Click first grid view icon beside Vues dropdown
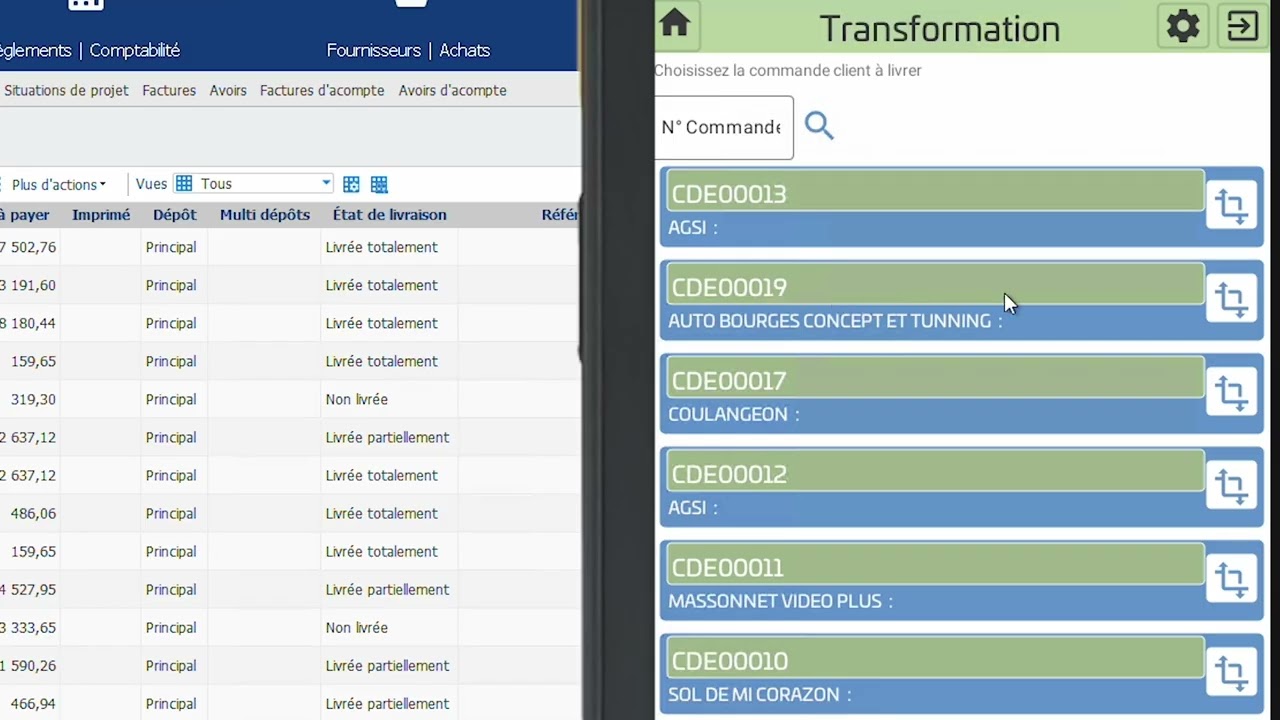The width and height of the screenshot is (1280, 720). (351, 184)
